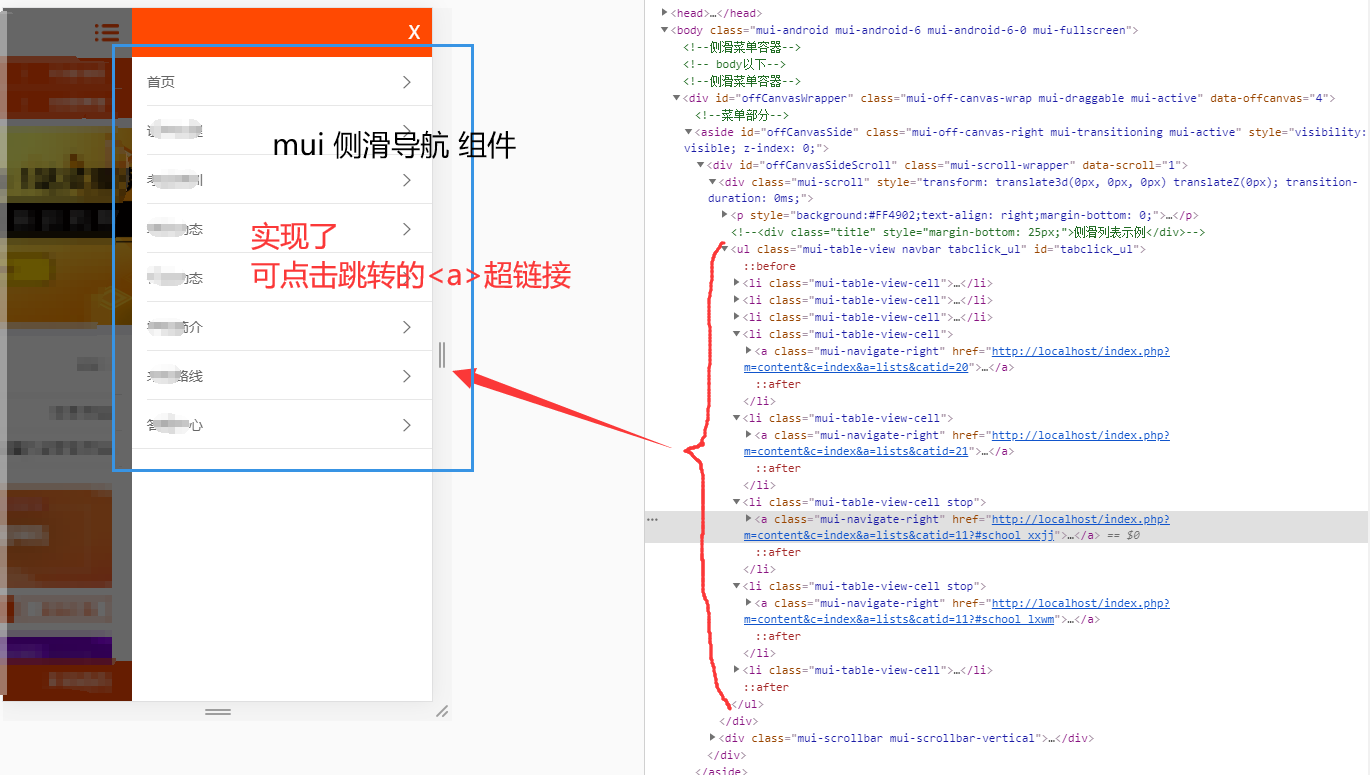Screen dimensions: 1370x775
Task: Click the orange hamburger menu icon
Action: pos(107,32)
